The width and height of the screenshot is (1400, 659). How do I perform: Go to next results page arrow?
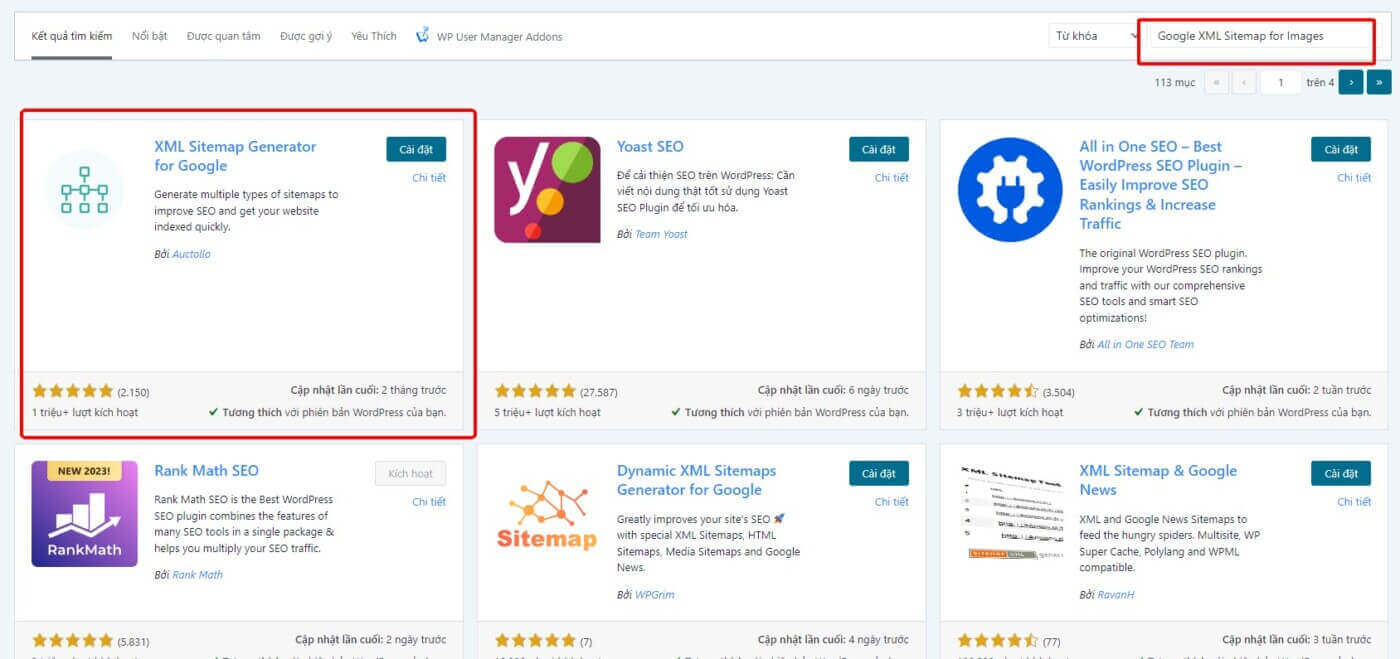(1351, 82)
